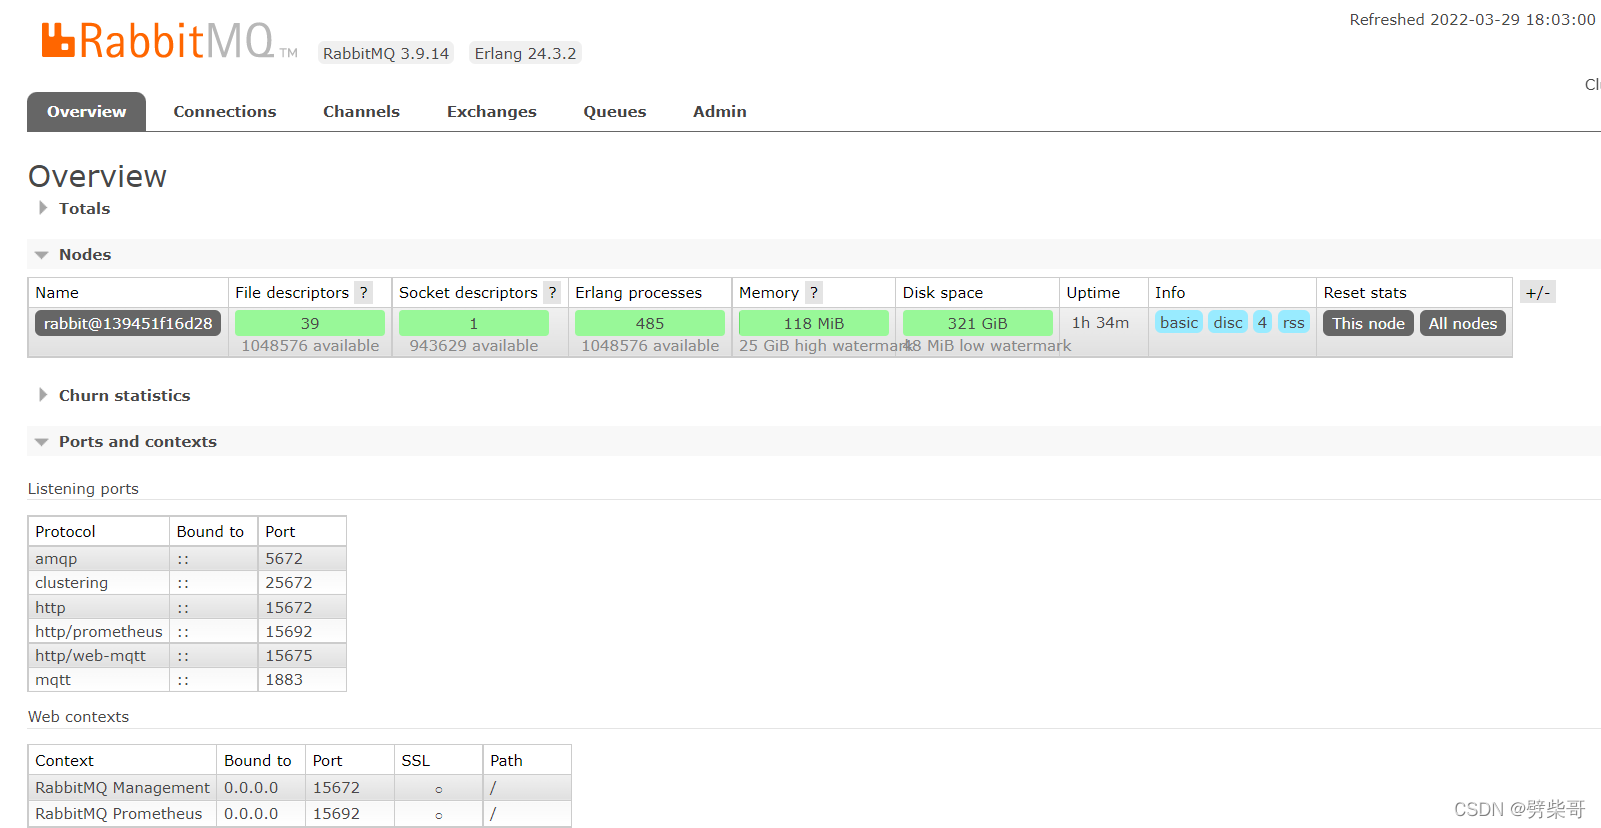Click the Refreshed timestamp text
The width and height of the screenshot is (1601, 828).
point(1472,19)
